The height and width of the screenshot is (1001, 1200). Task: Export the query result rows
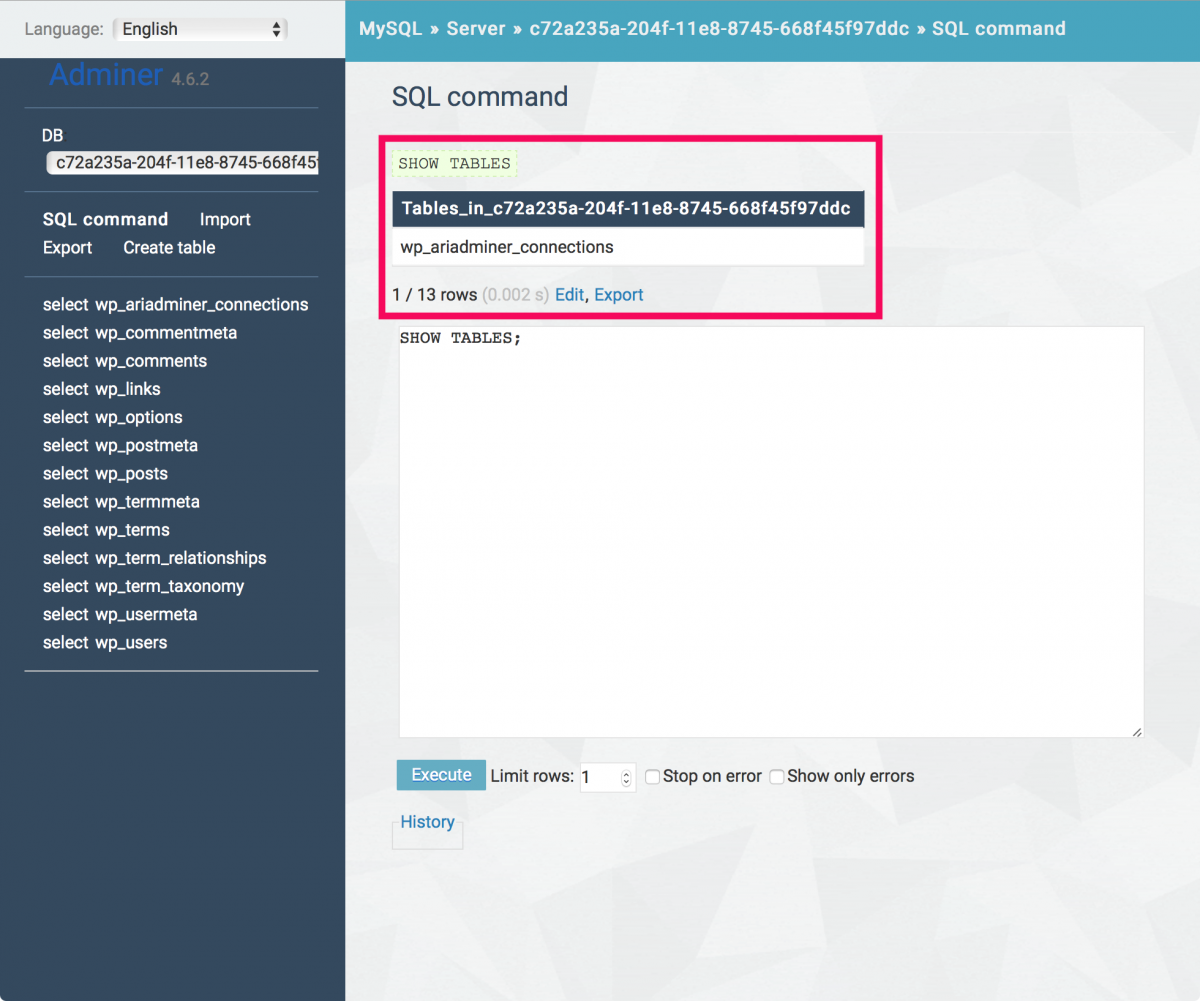pos(618,294)
